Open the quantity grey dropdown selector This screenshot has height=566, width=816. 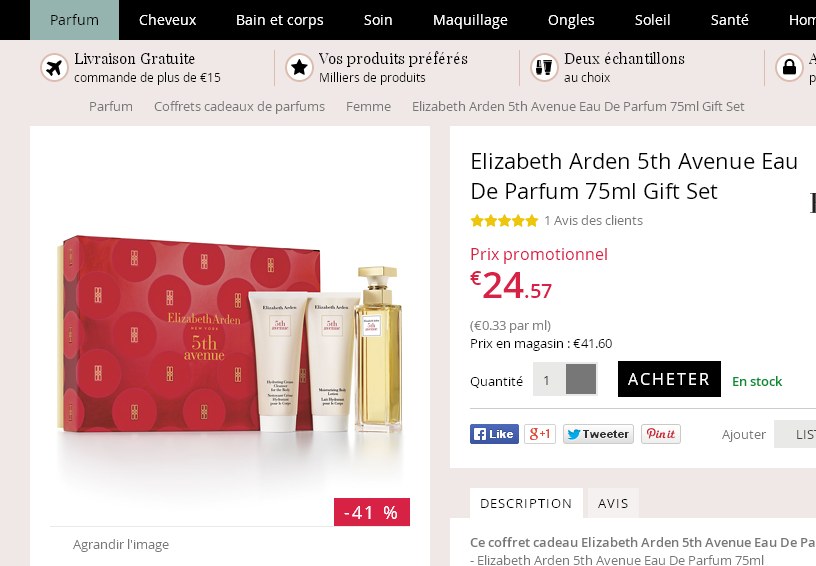click(x=581, y=379)
